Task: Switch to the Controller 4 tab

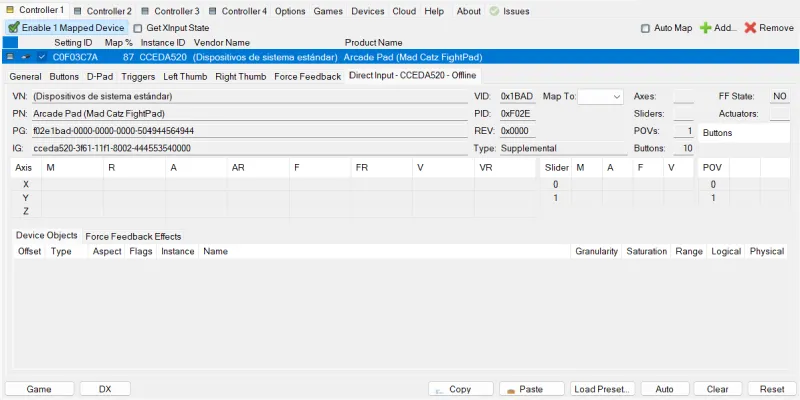Action: (x=238, y=11)
